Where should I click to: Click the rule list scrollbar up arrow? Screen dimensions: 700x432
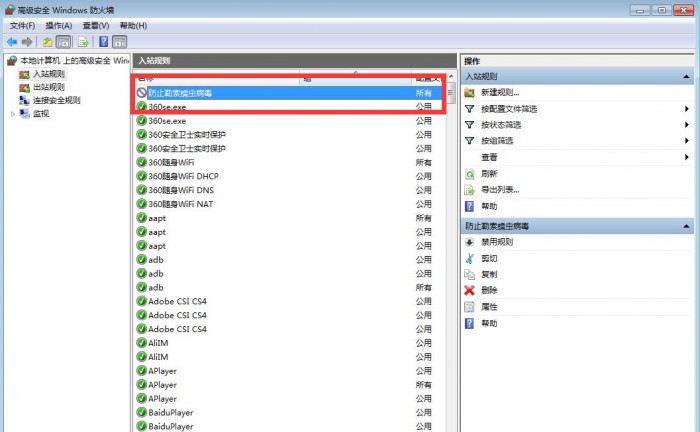coord(450,76)
